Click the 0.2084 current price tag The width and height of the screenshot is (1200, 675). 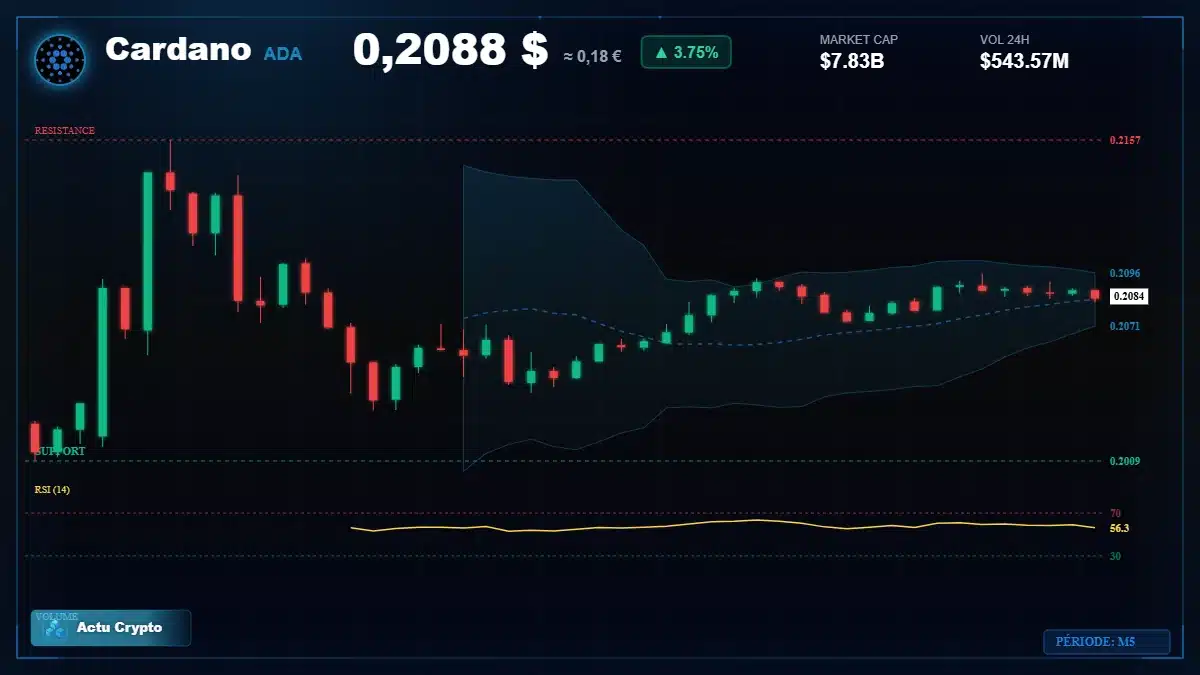1129,296
